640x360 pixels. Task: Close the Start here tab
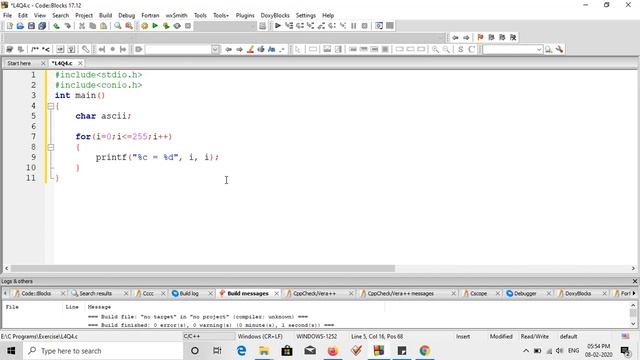tap(43, 63)
